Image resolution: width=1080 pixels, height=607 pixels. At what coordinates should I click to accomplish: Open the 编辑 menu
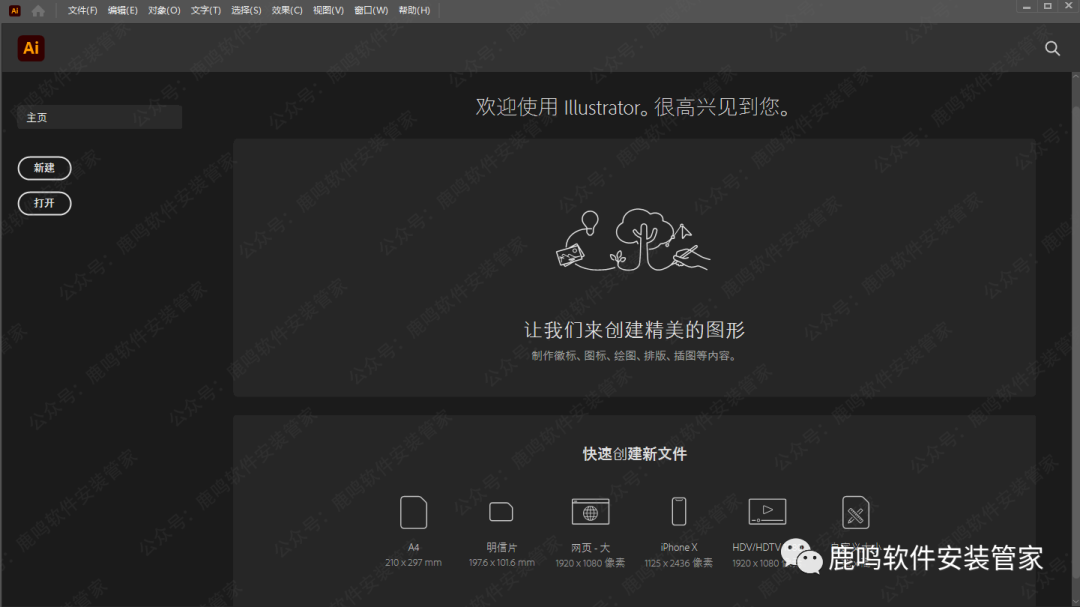[124, 9]
